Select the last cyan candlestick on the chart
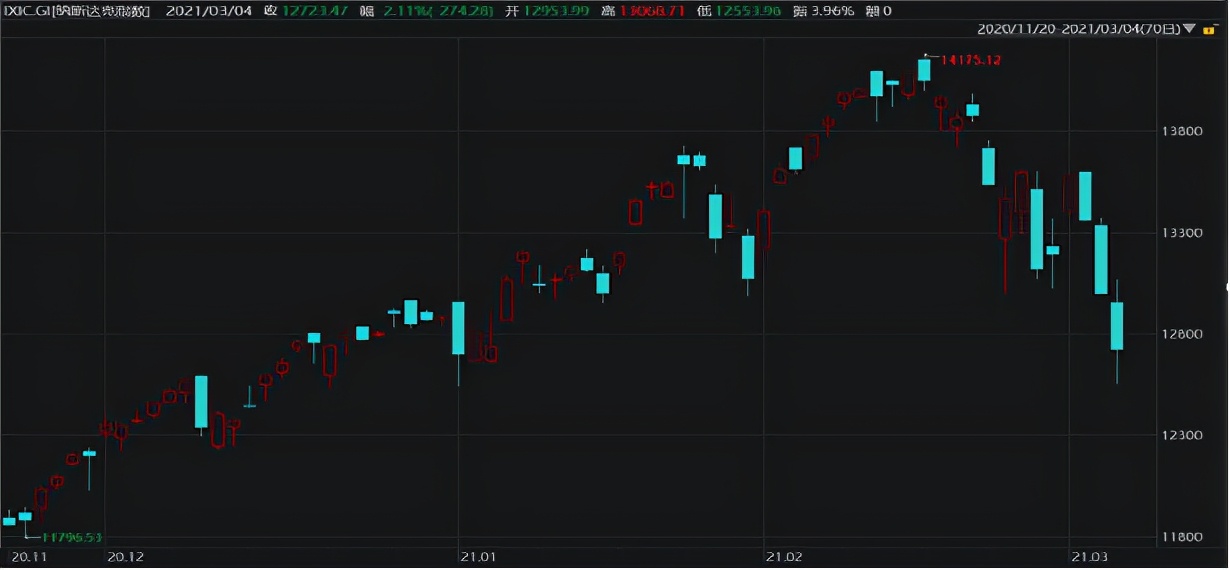Image resolution: width=1230 pixels, height=570 pixels. (1117, 326)
